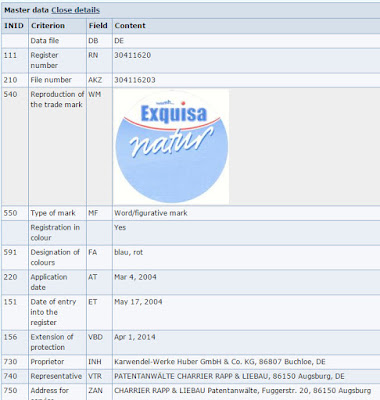Click the 'Reproduction of the trade mark' criterion

[57, 99]
